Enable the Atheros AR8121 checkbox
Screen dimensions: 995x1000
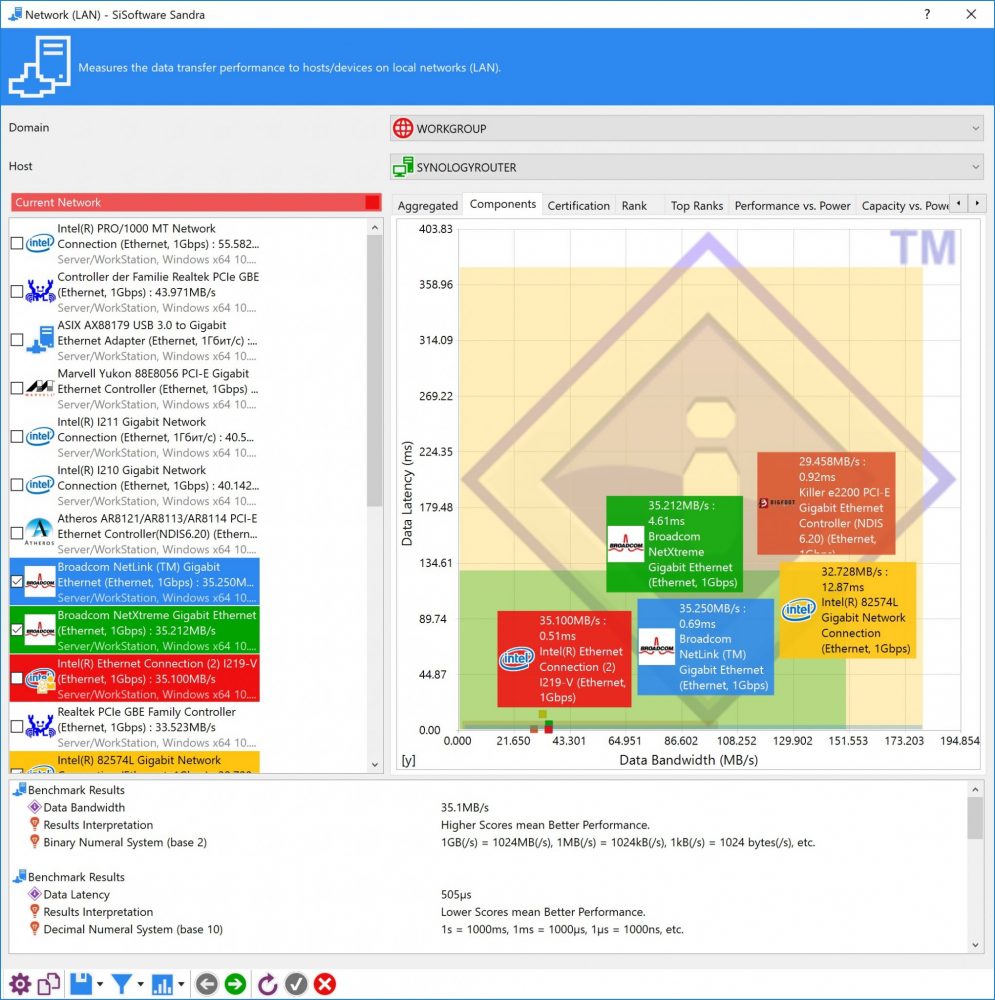point(17,533)
